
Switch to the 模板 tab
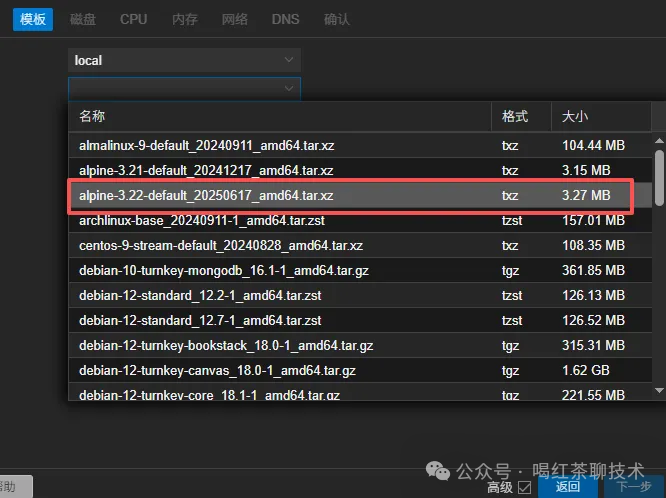tap(33, 19)
